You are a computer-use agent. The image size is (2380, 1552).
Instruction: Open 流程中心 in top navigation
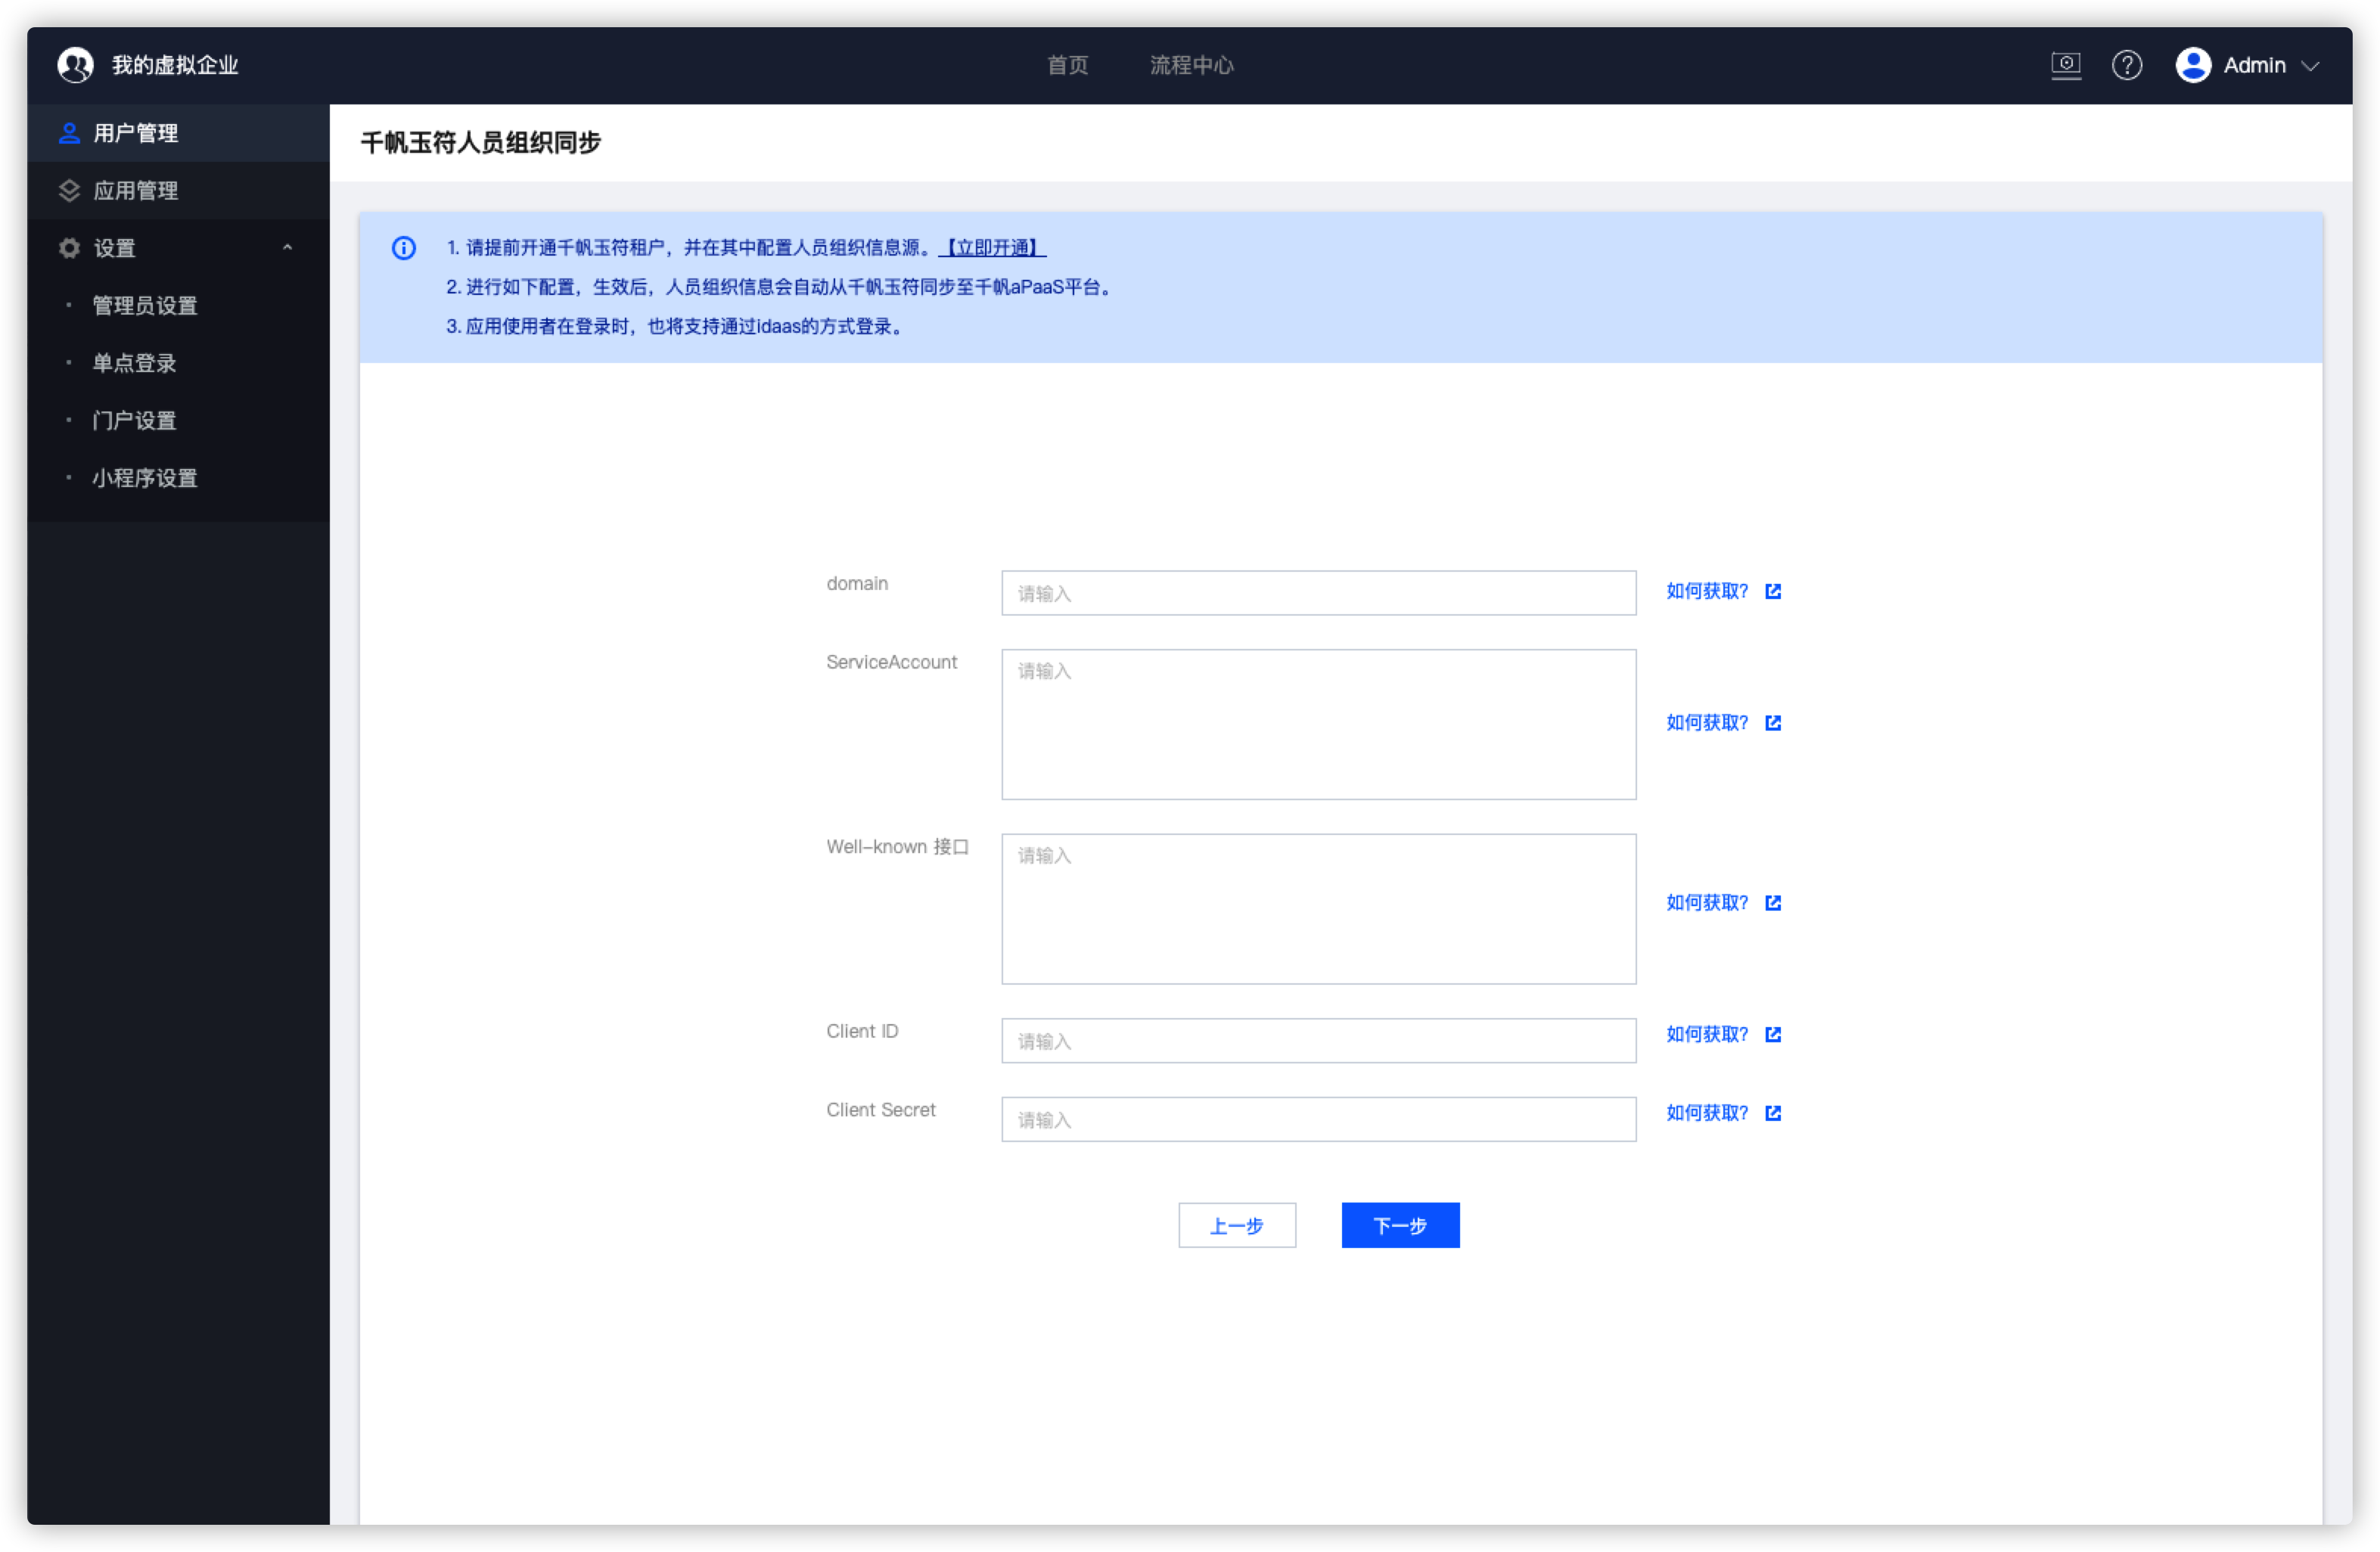tap(1191, 65)
